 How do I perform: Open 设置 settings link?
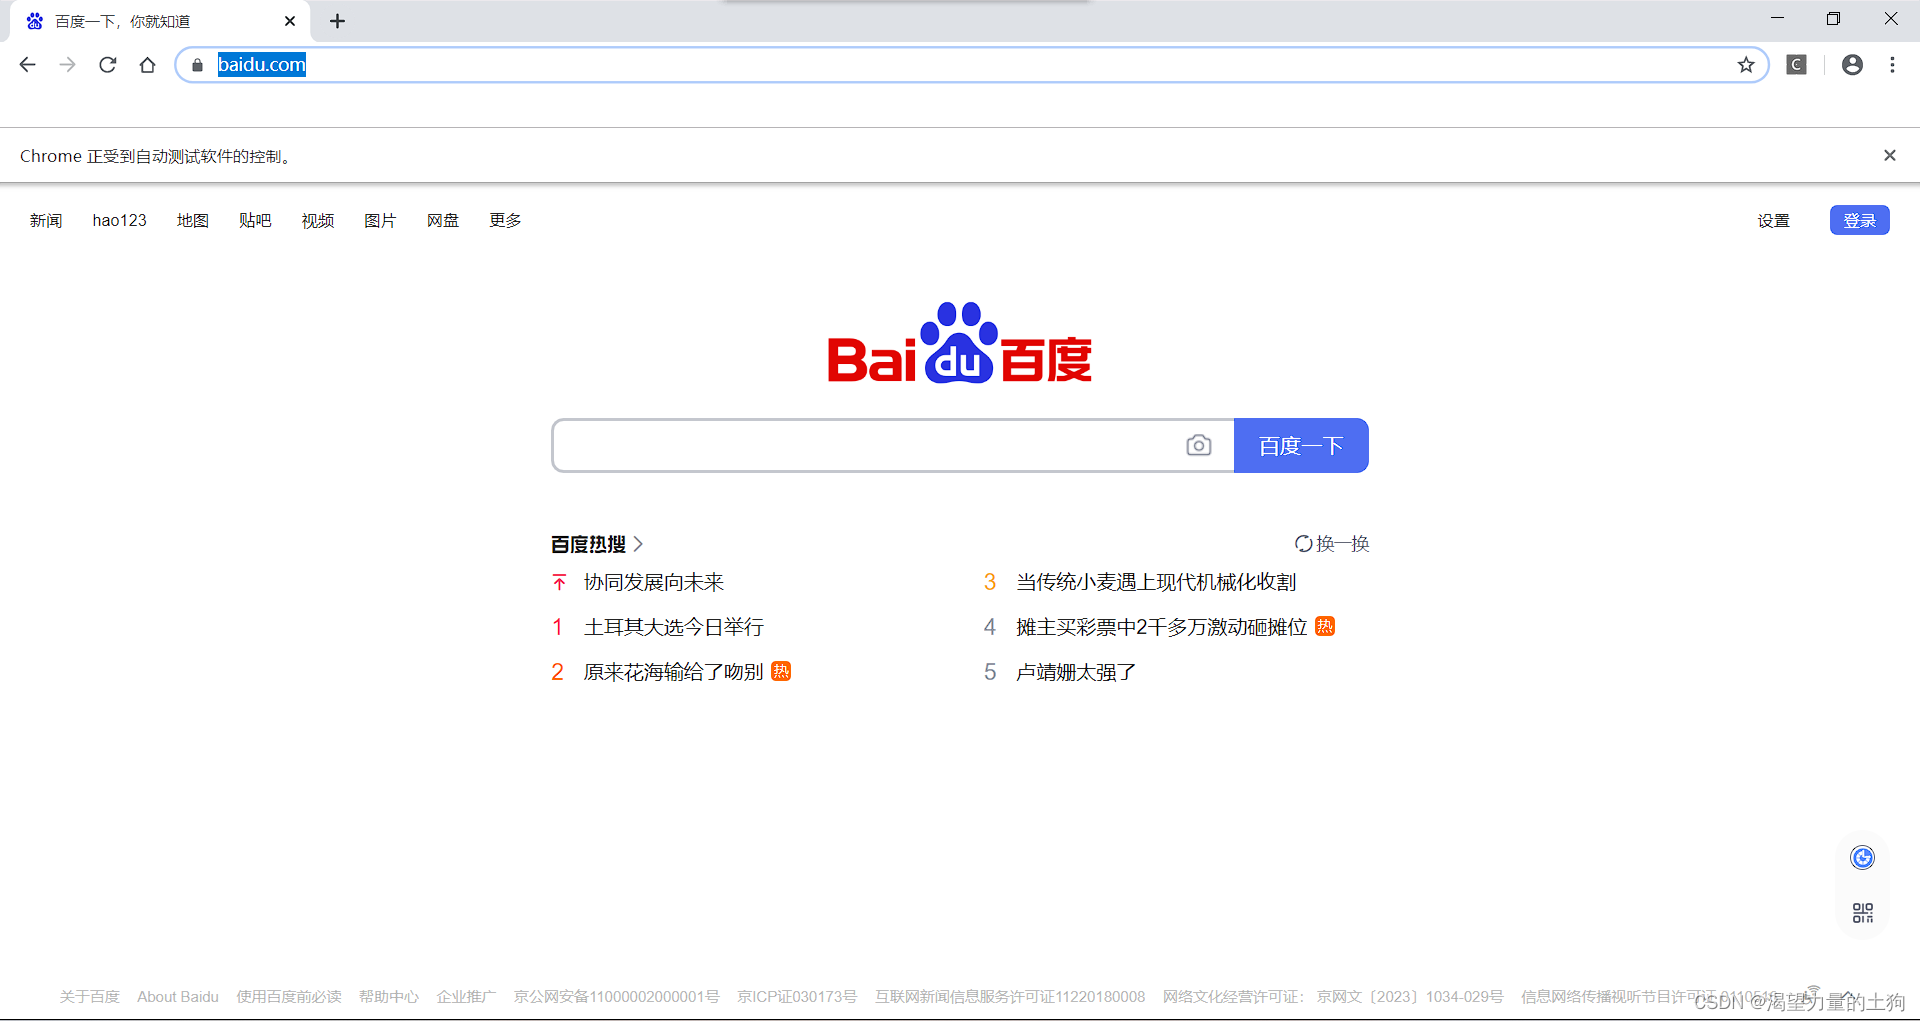point(1774,221)
